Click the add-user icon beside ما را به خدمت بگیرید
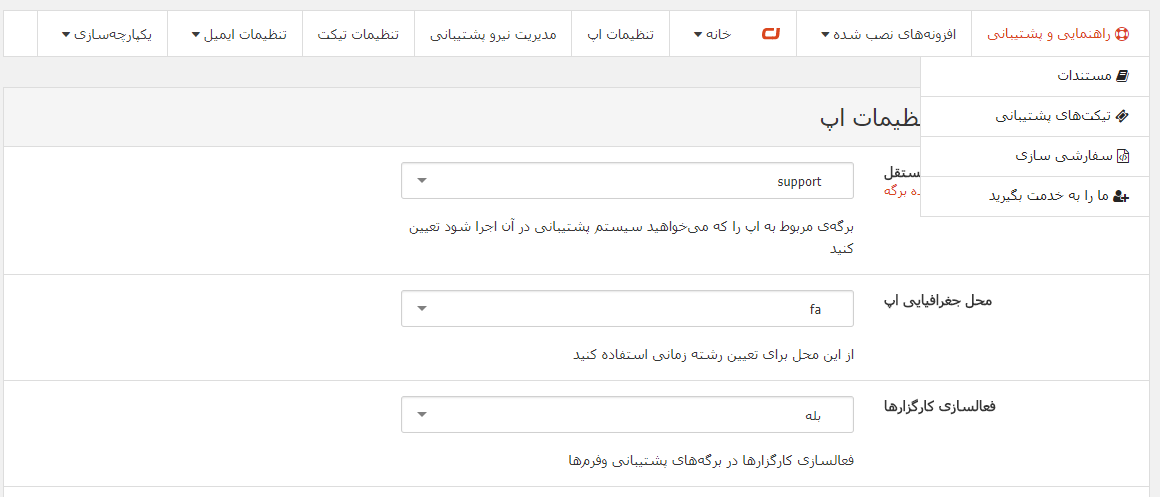 point(1121,196)
